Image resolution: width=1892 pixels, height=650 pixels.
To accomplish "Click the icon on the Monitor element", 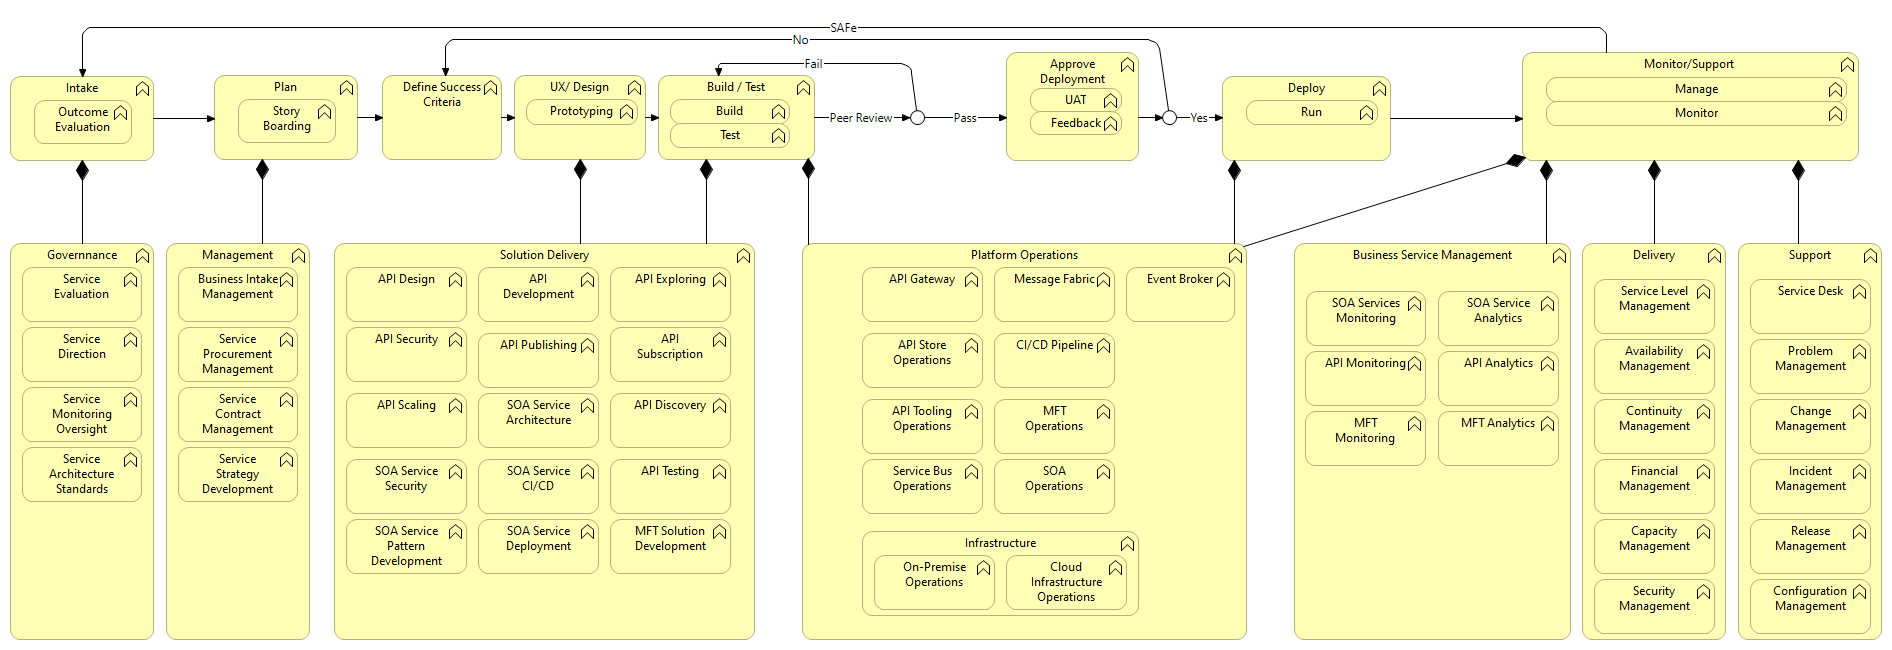I will tap(1835, 114).
